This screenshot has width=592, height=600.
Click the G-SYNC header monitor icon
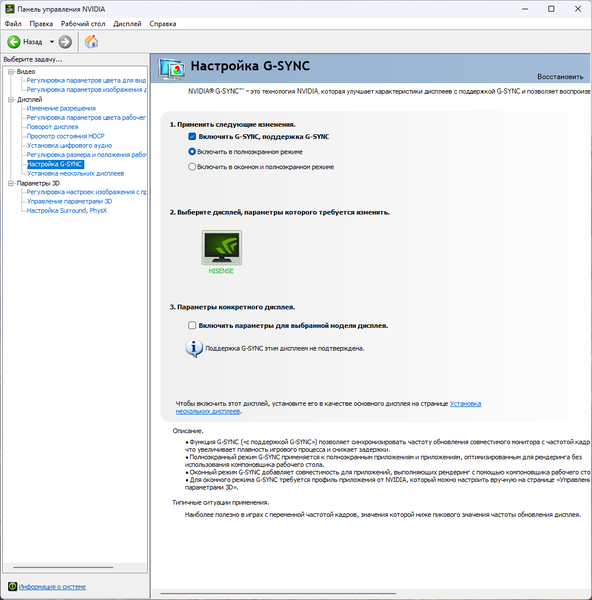[x=171, y=69]
